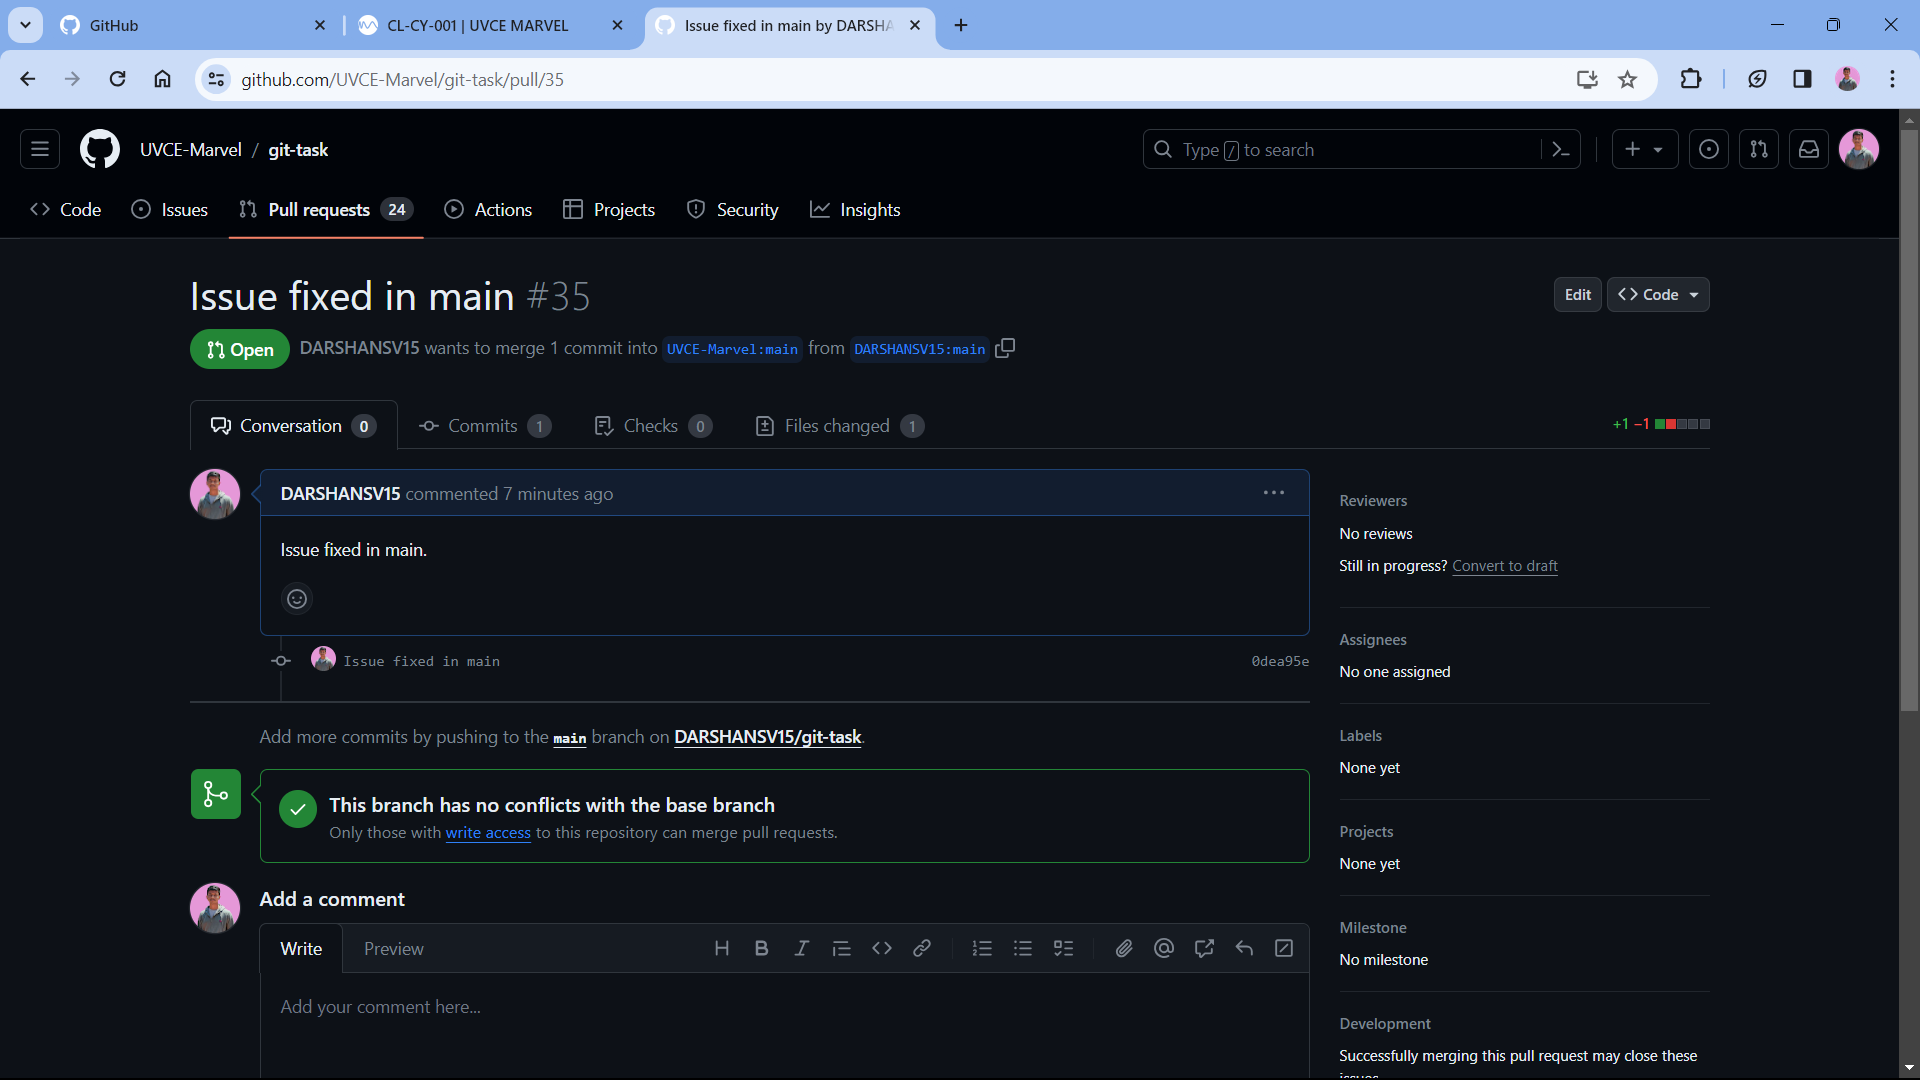Add a task list in comment

[x=1063, y=948]
